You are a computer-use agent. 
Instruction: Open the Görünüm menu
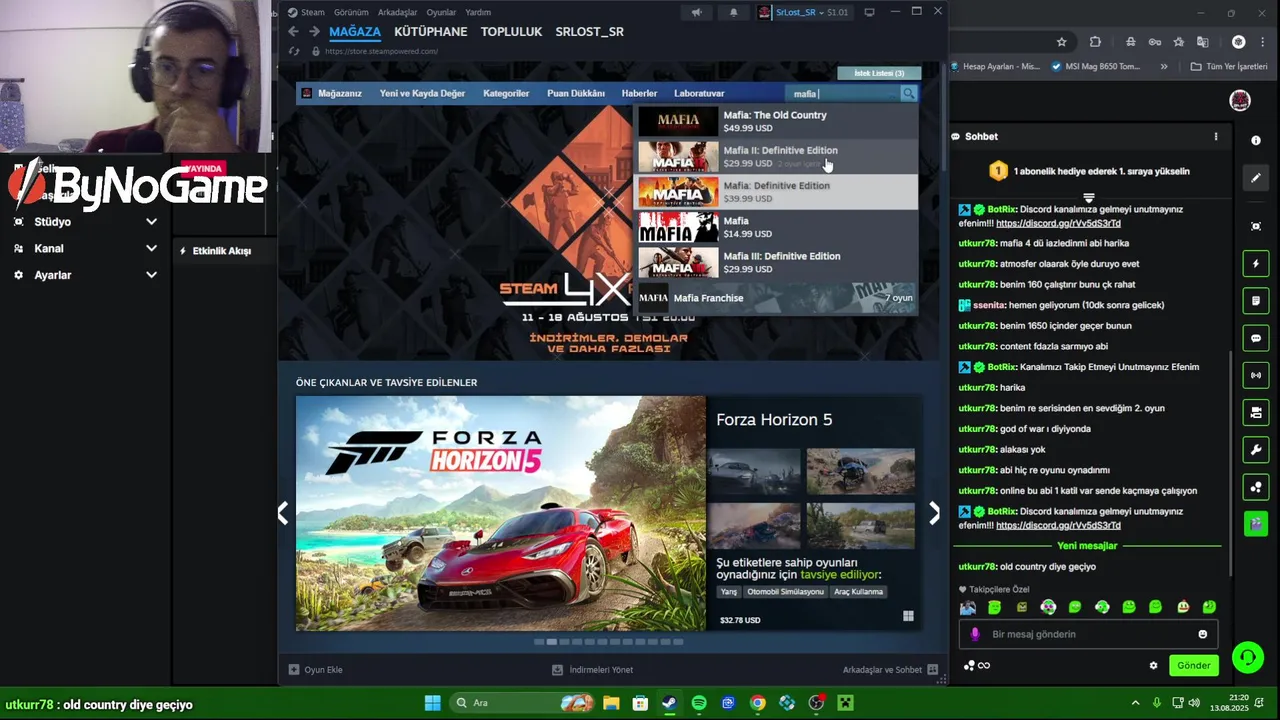point(351,12)
